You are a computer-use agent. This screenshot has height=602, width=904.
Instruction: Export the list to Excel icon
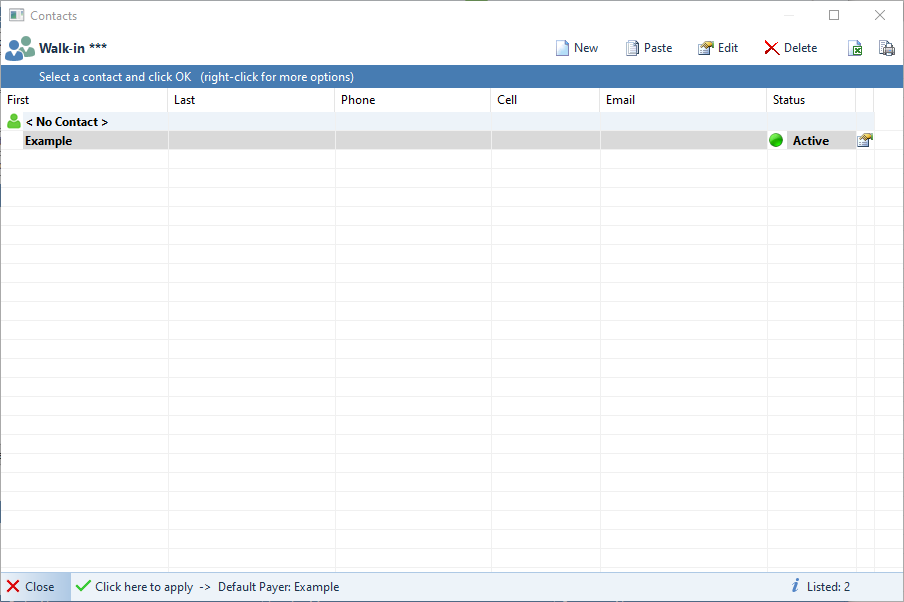(855, 48)
